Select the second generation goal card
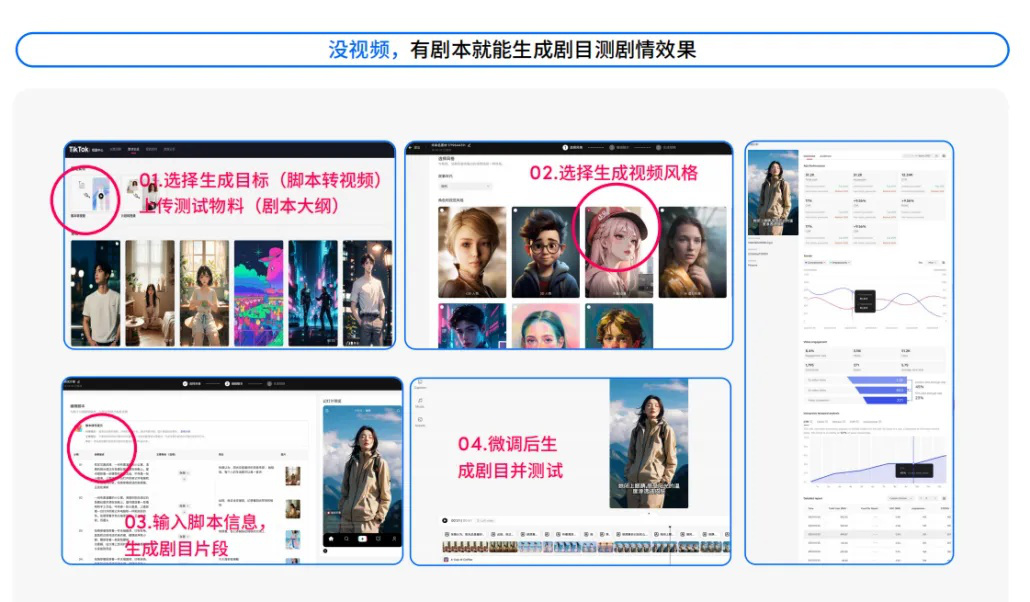The image size is (1030, 602). [x=135, y=190]
